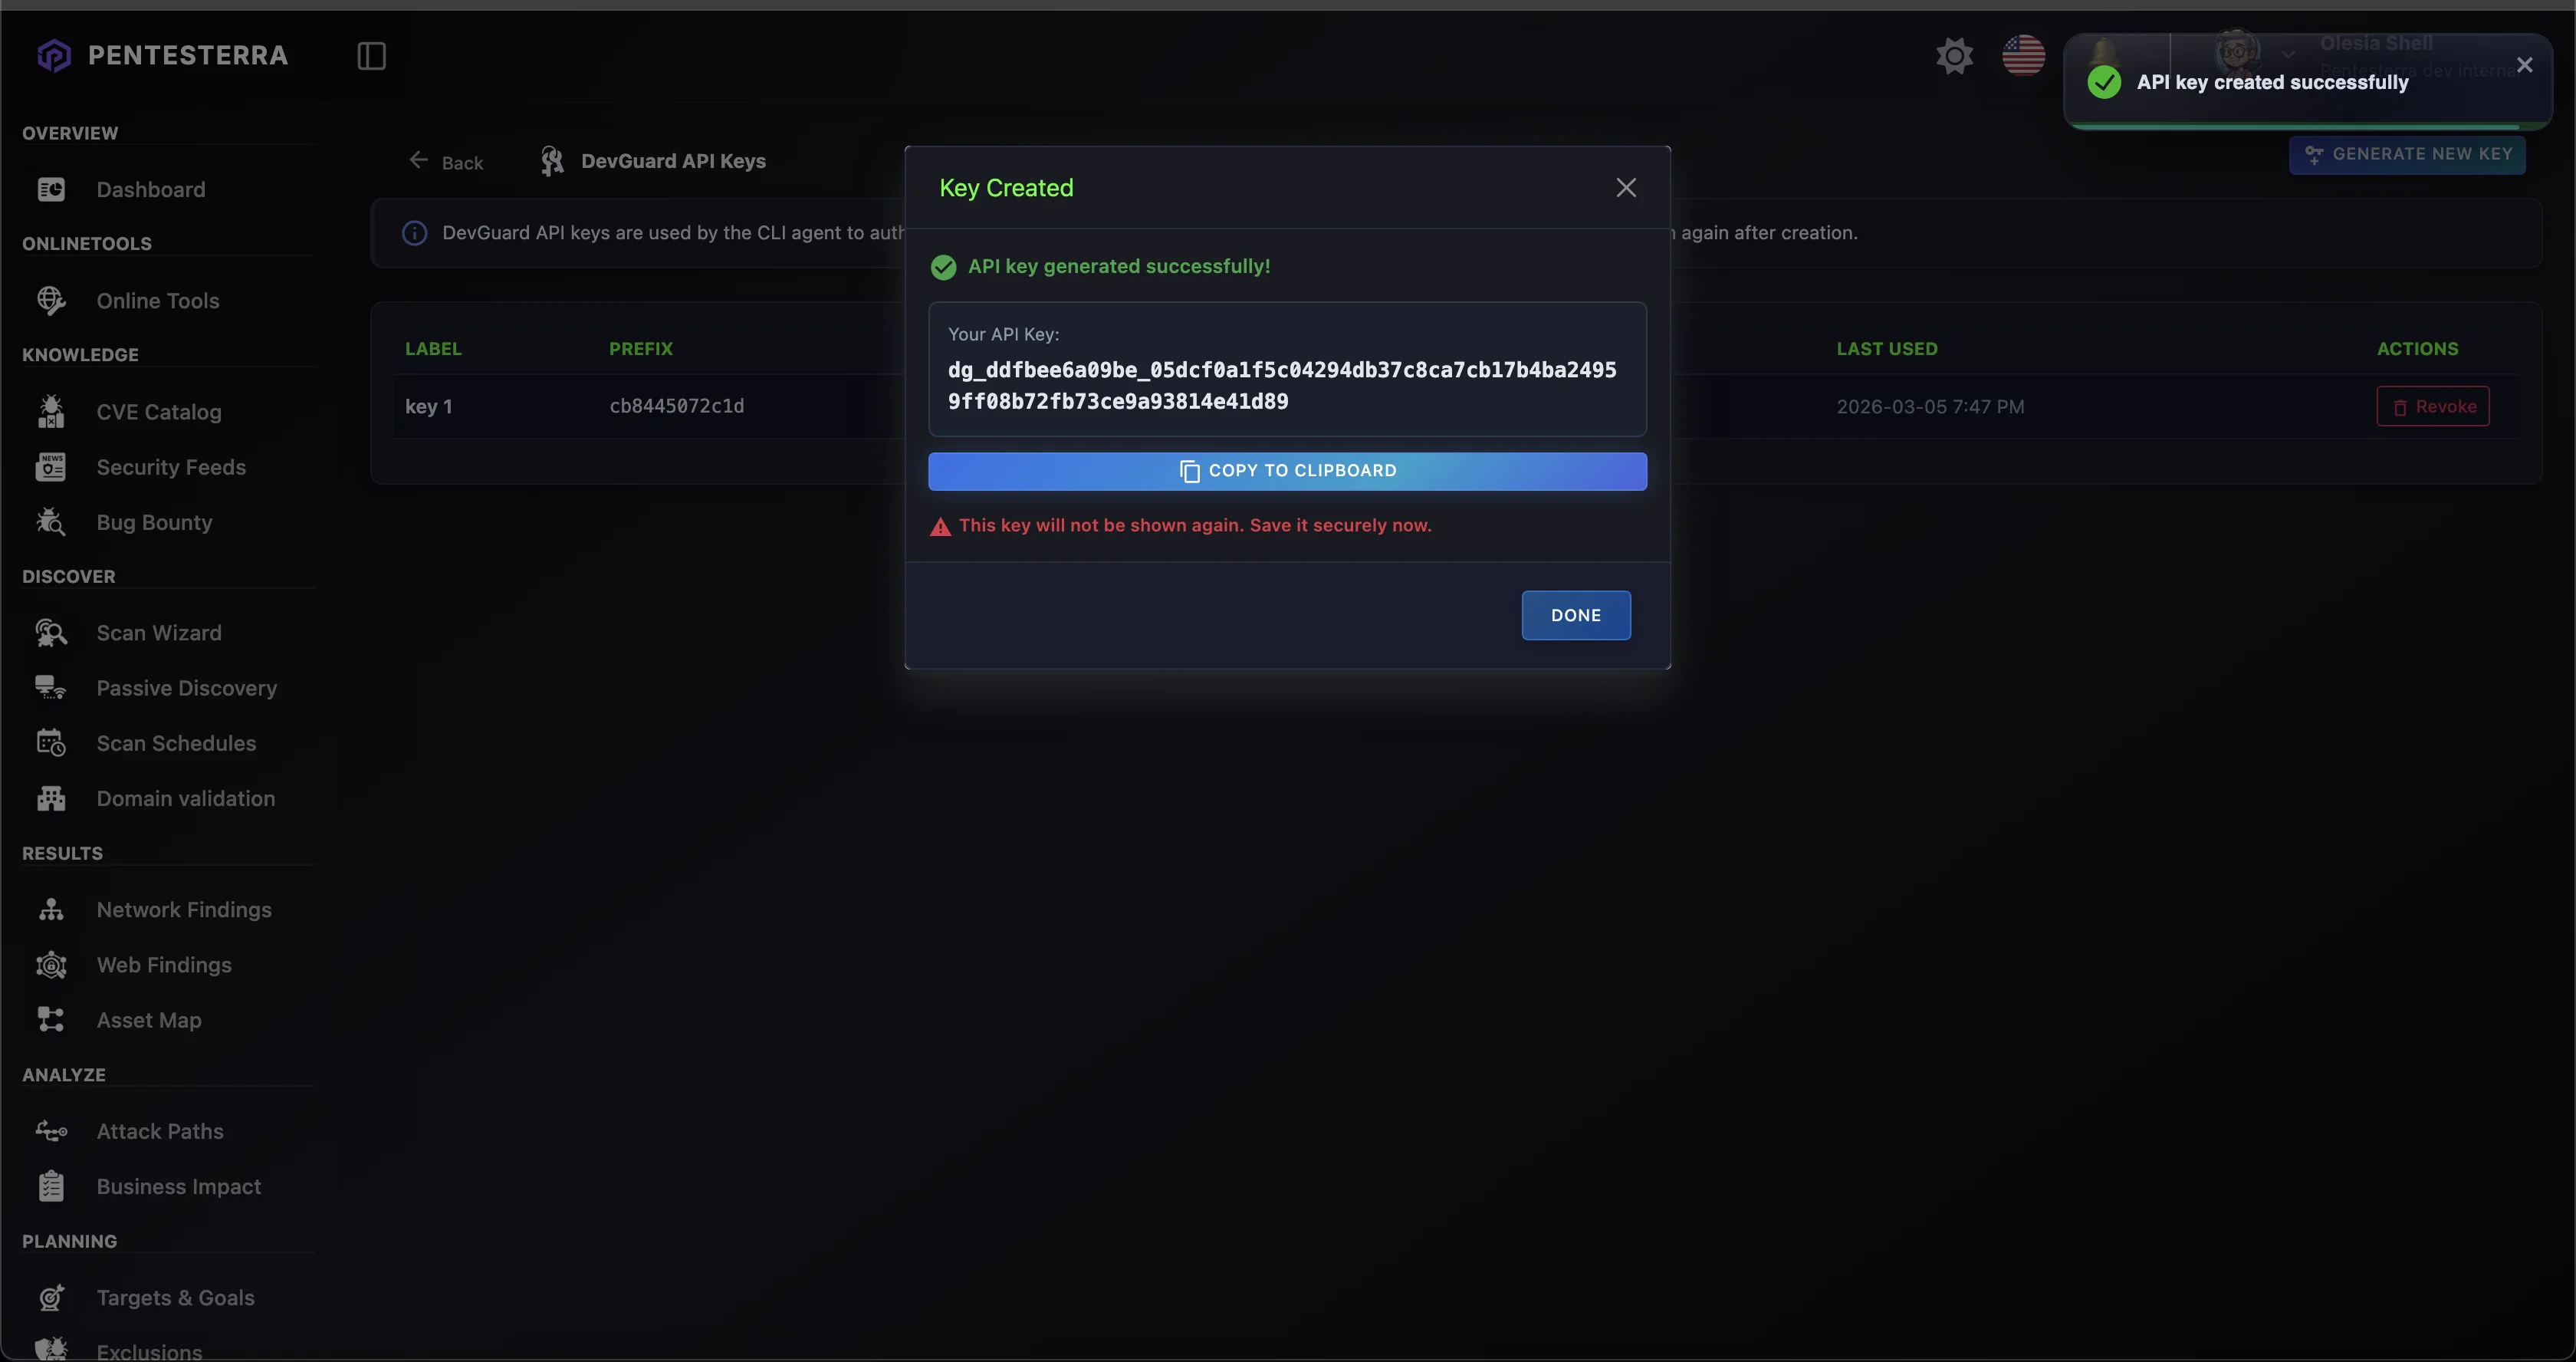Click the prefix cb8445072c1d cell
The height and width of the screenshot is (1362, 2576).
677,406
